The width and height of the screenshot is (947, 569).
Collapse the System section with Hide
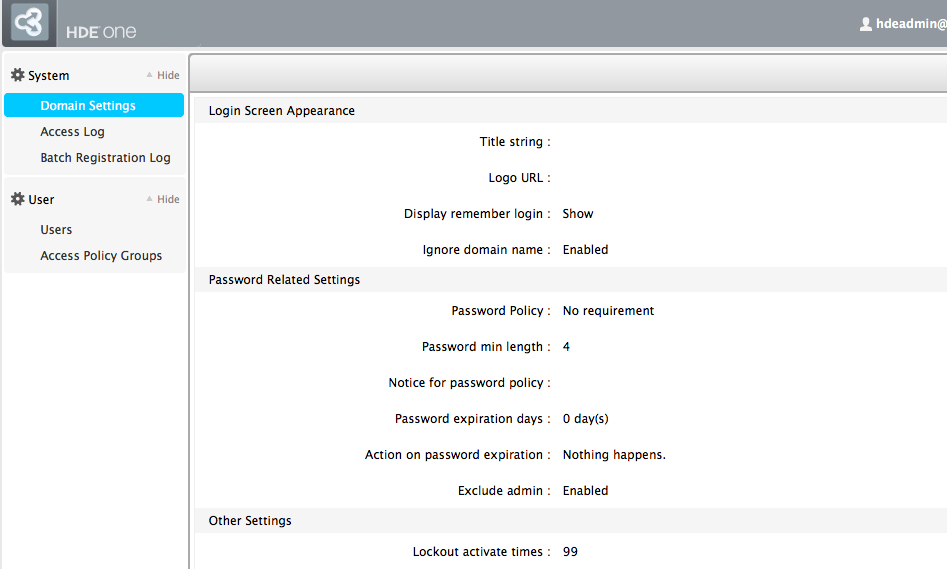168,76
